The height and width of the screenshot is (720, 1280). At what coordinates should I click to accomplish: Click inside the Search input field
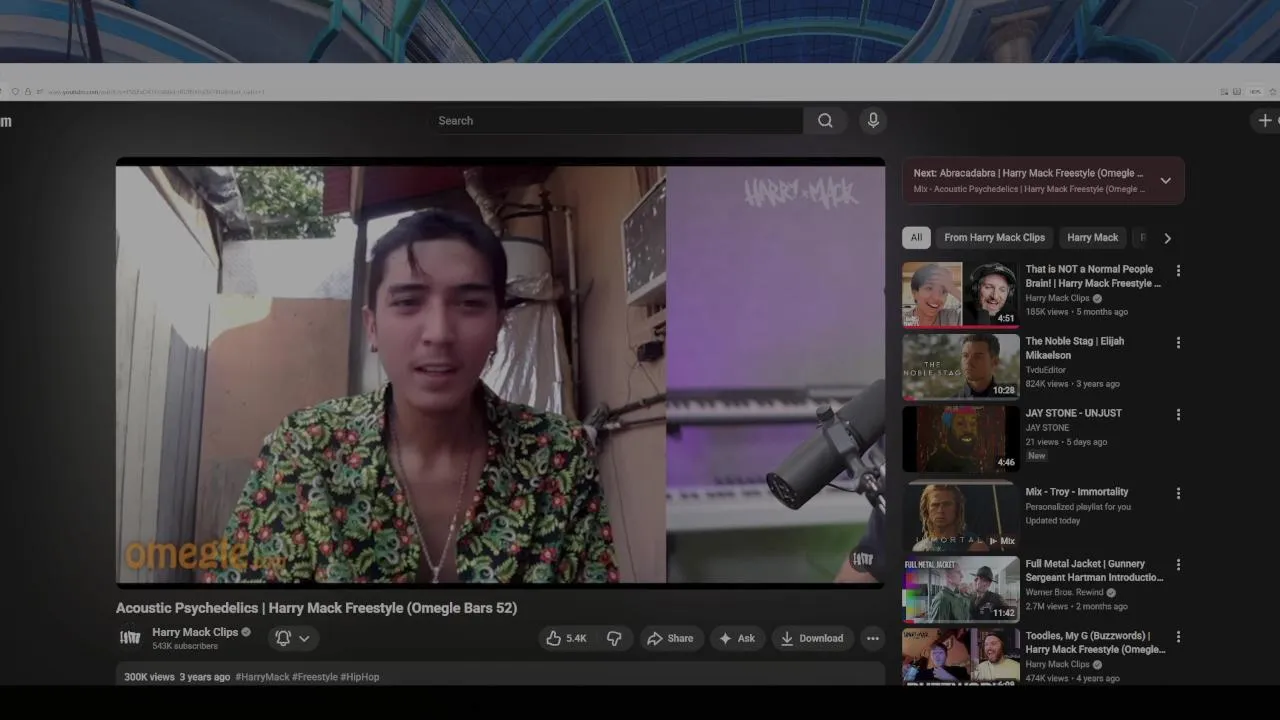[x=615, y=121]
